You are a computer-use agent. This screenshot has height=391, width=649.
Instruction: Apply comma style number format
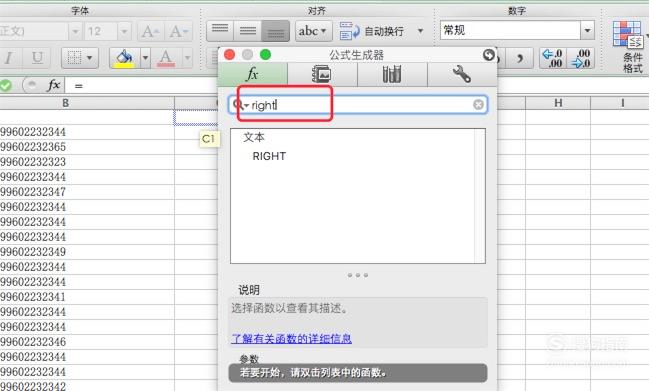[x=520, y=58]
